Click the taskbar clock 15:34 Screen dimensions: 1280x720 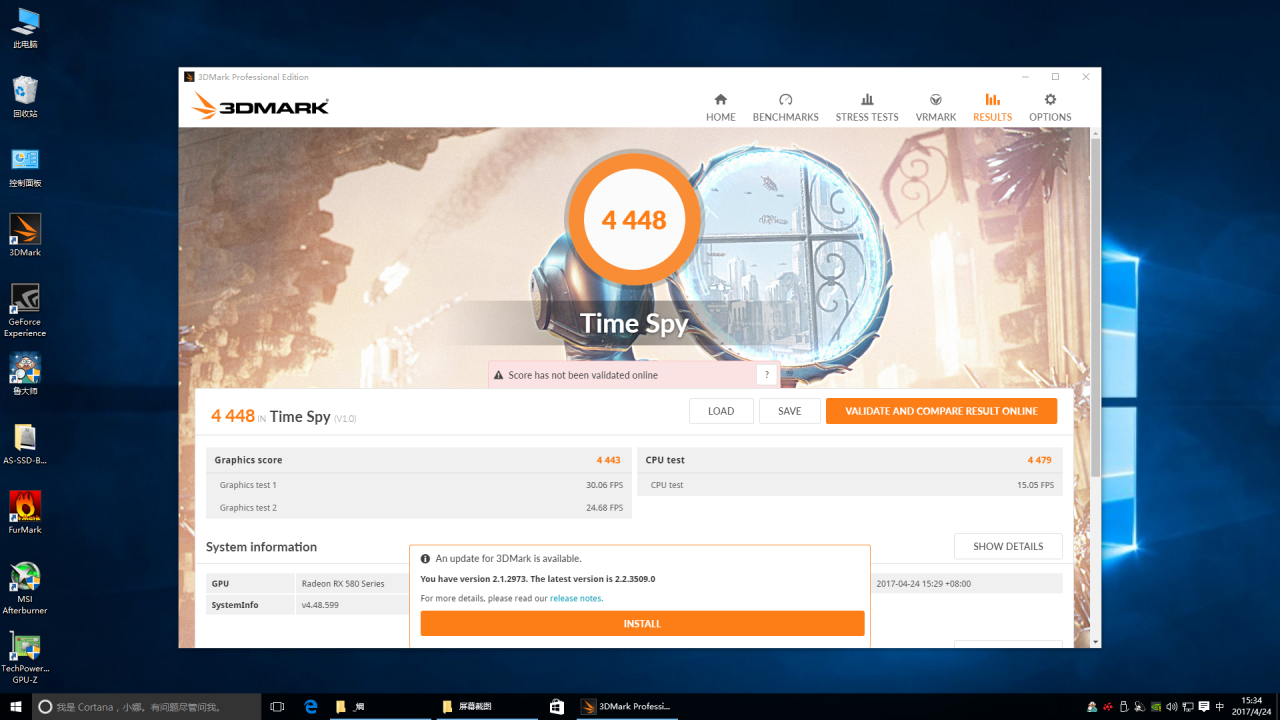click(1251, 706)
